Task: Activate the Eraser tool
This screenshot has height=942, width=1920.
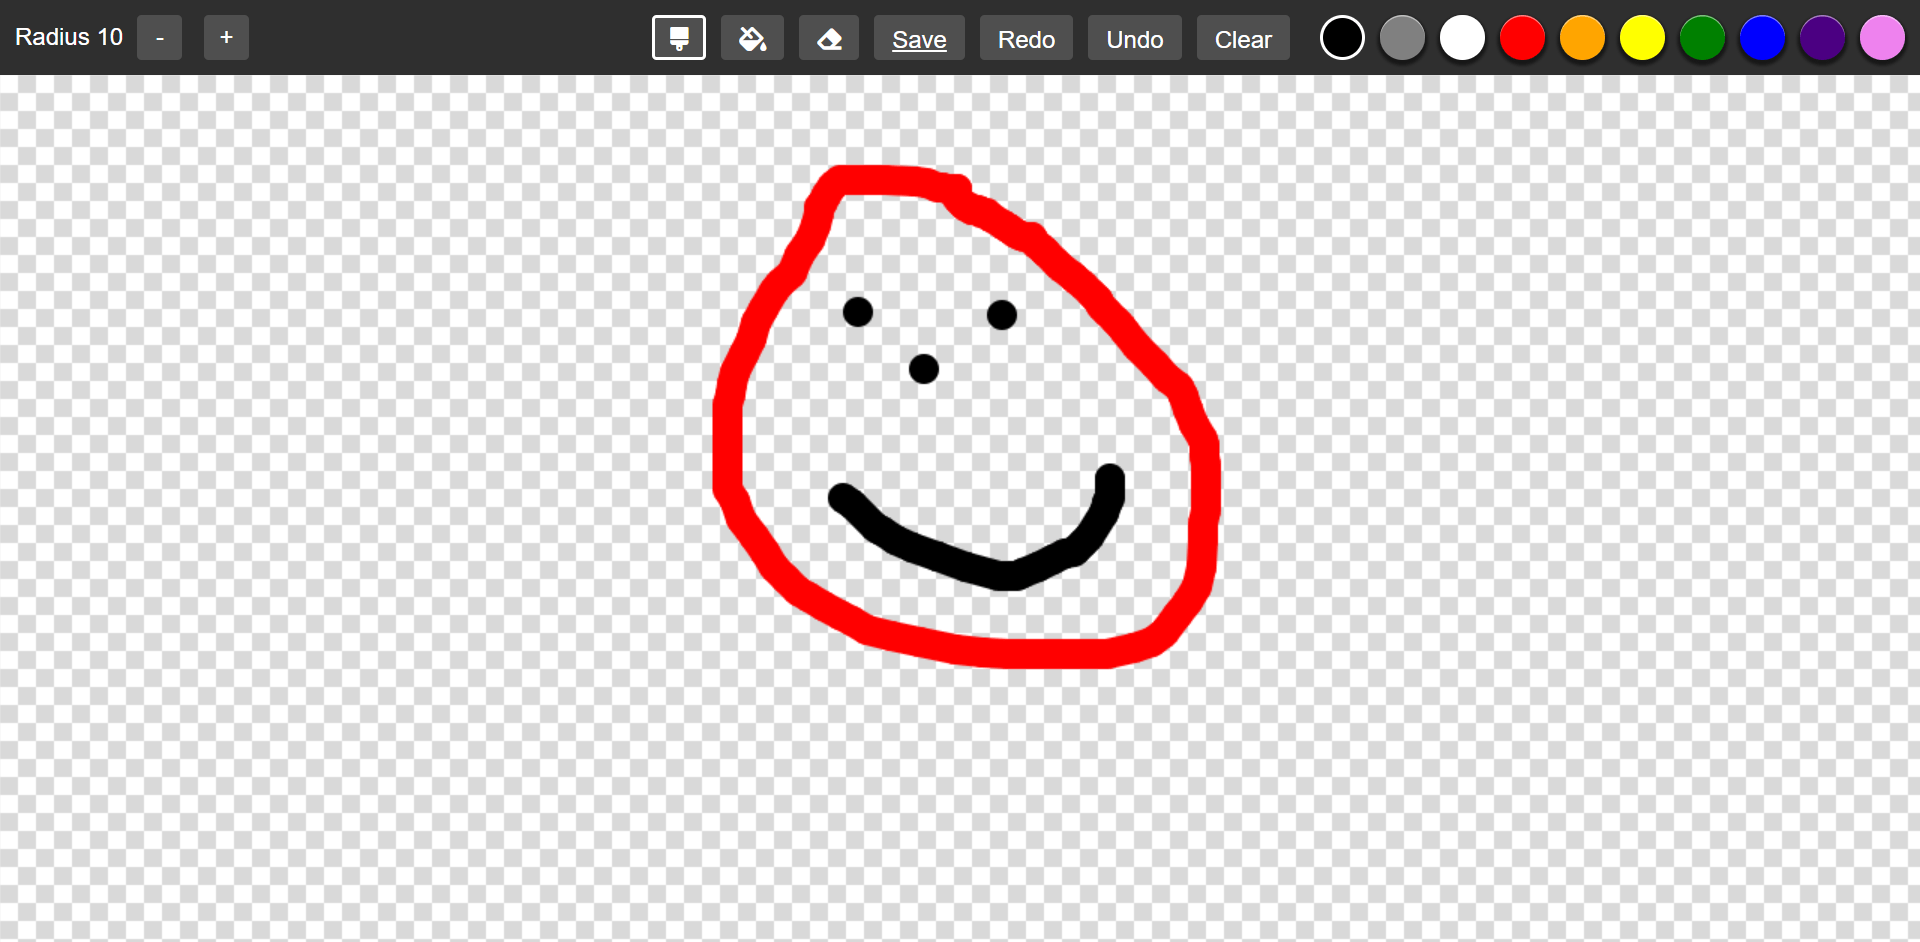Action: [828, 37]
